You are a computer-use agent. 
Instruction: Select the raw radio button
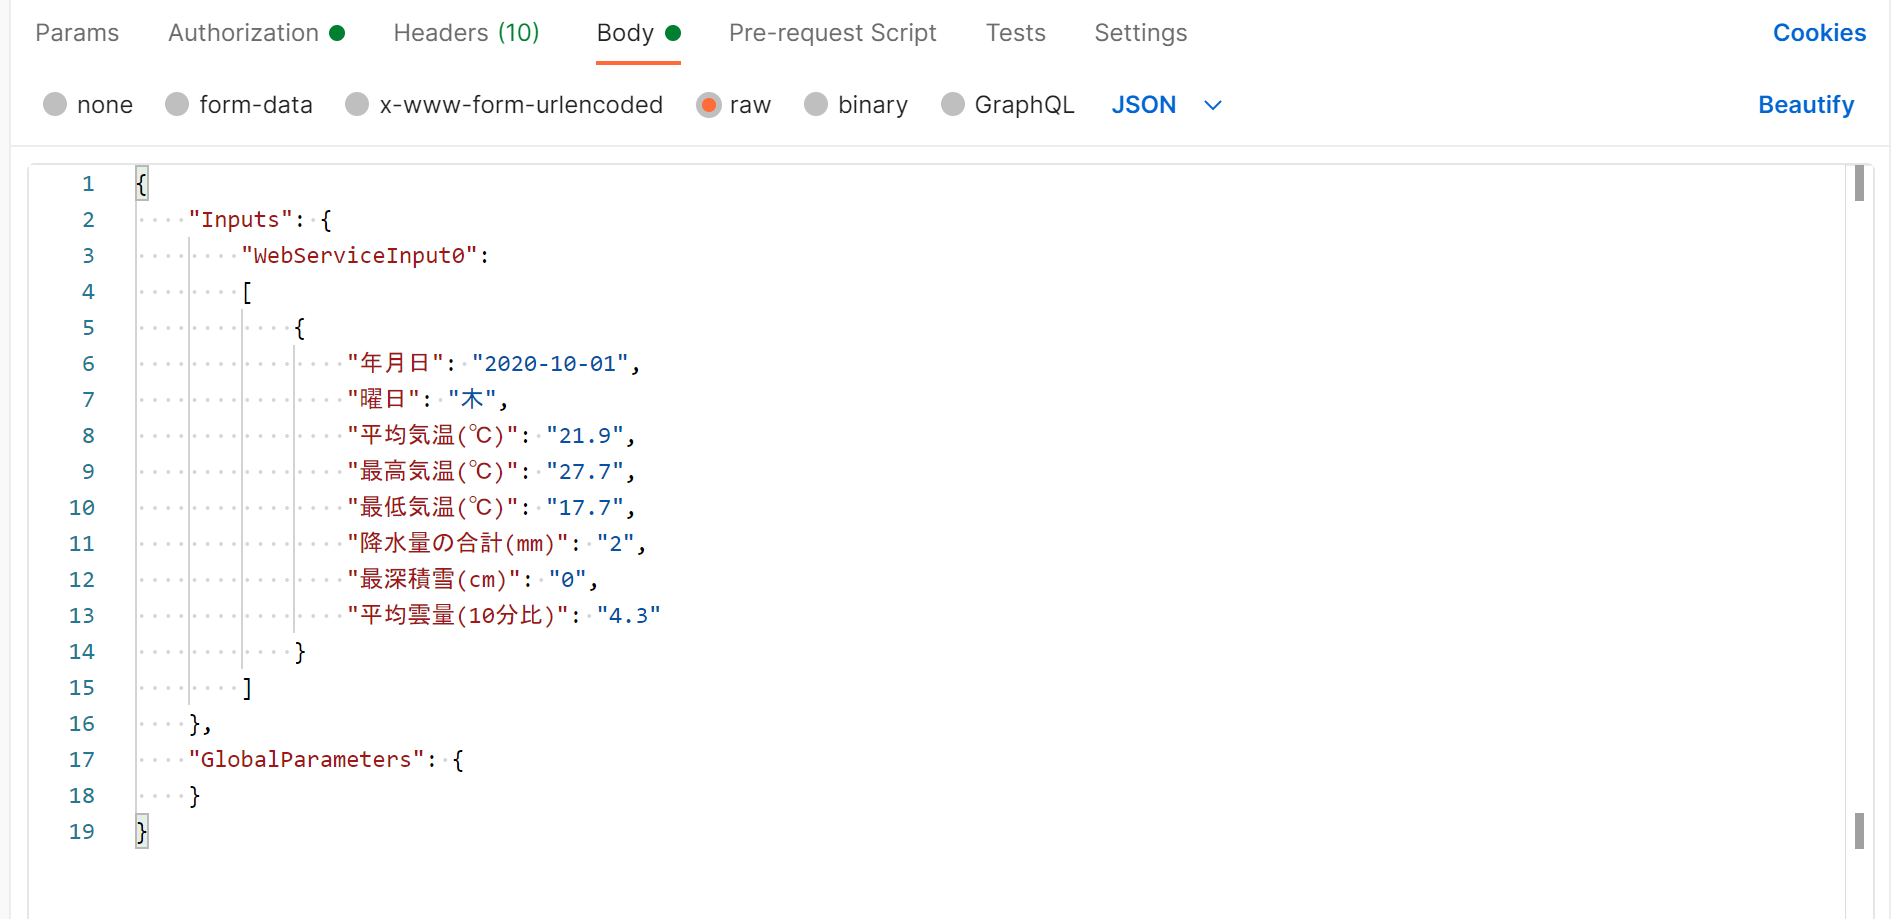(x=708, y=105)
